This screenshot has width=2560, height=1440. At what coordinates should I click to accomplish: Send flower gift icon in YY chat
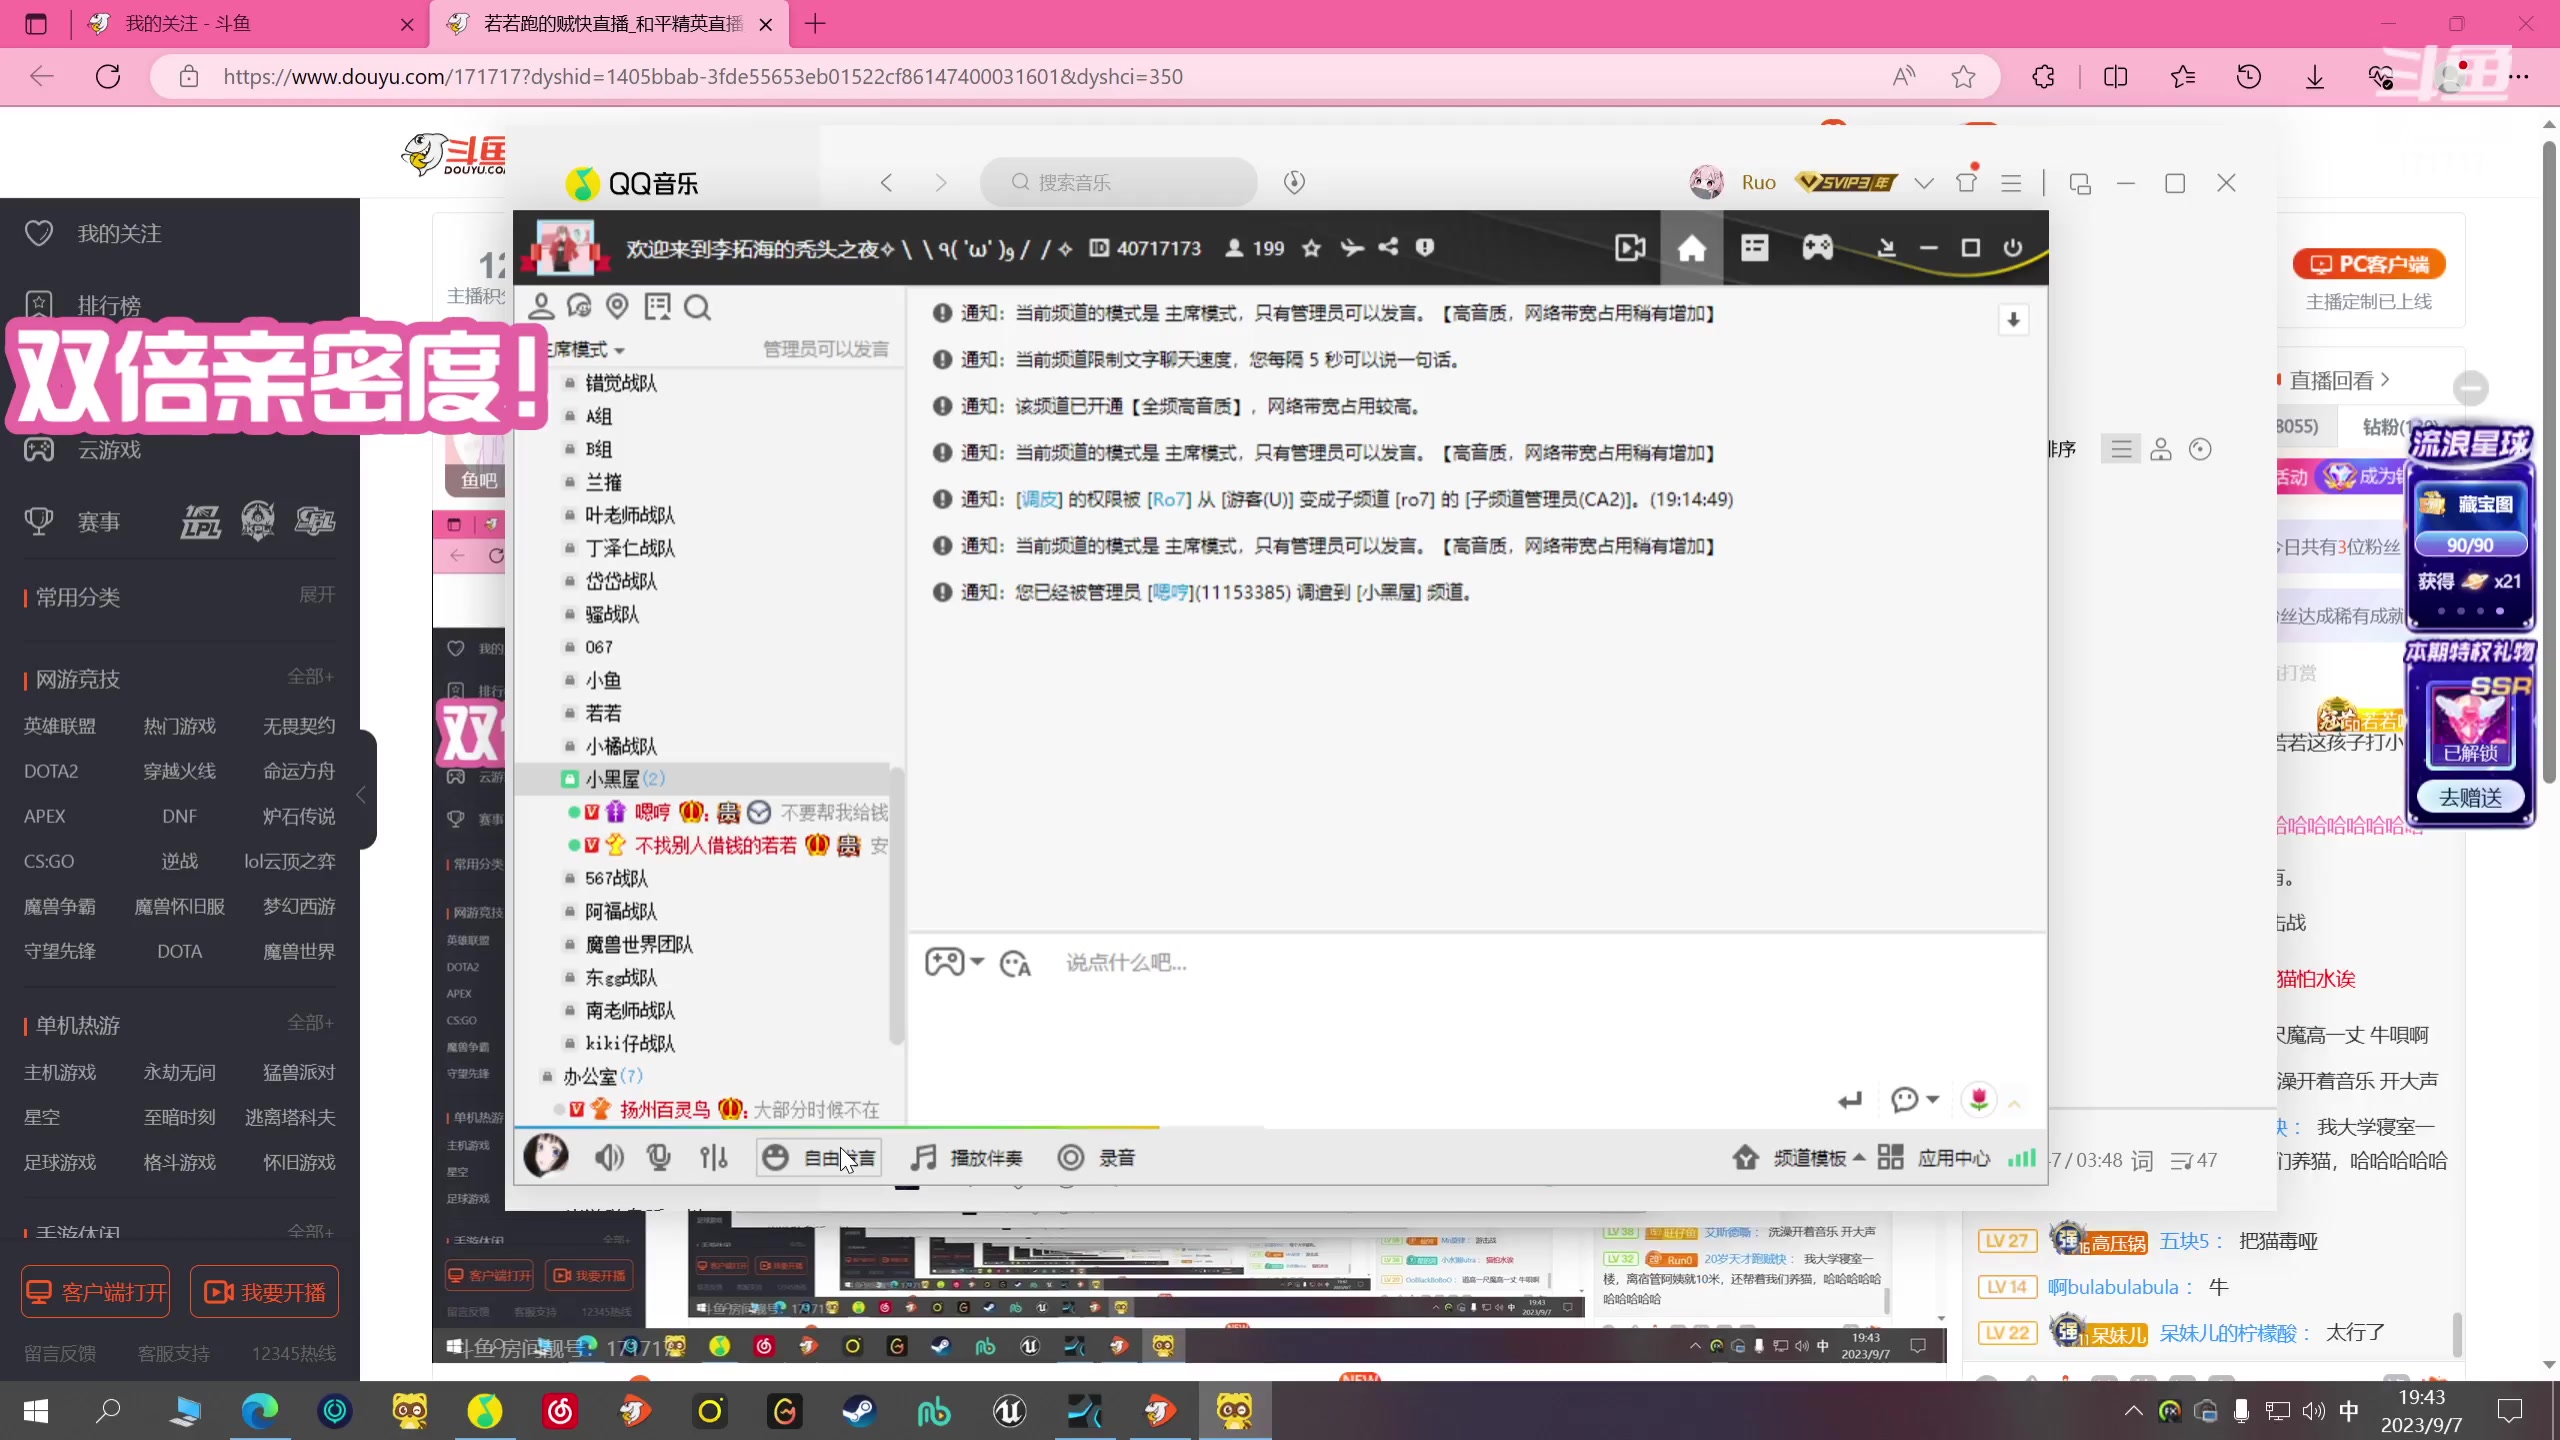coord(1979,1100)
